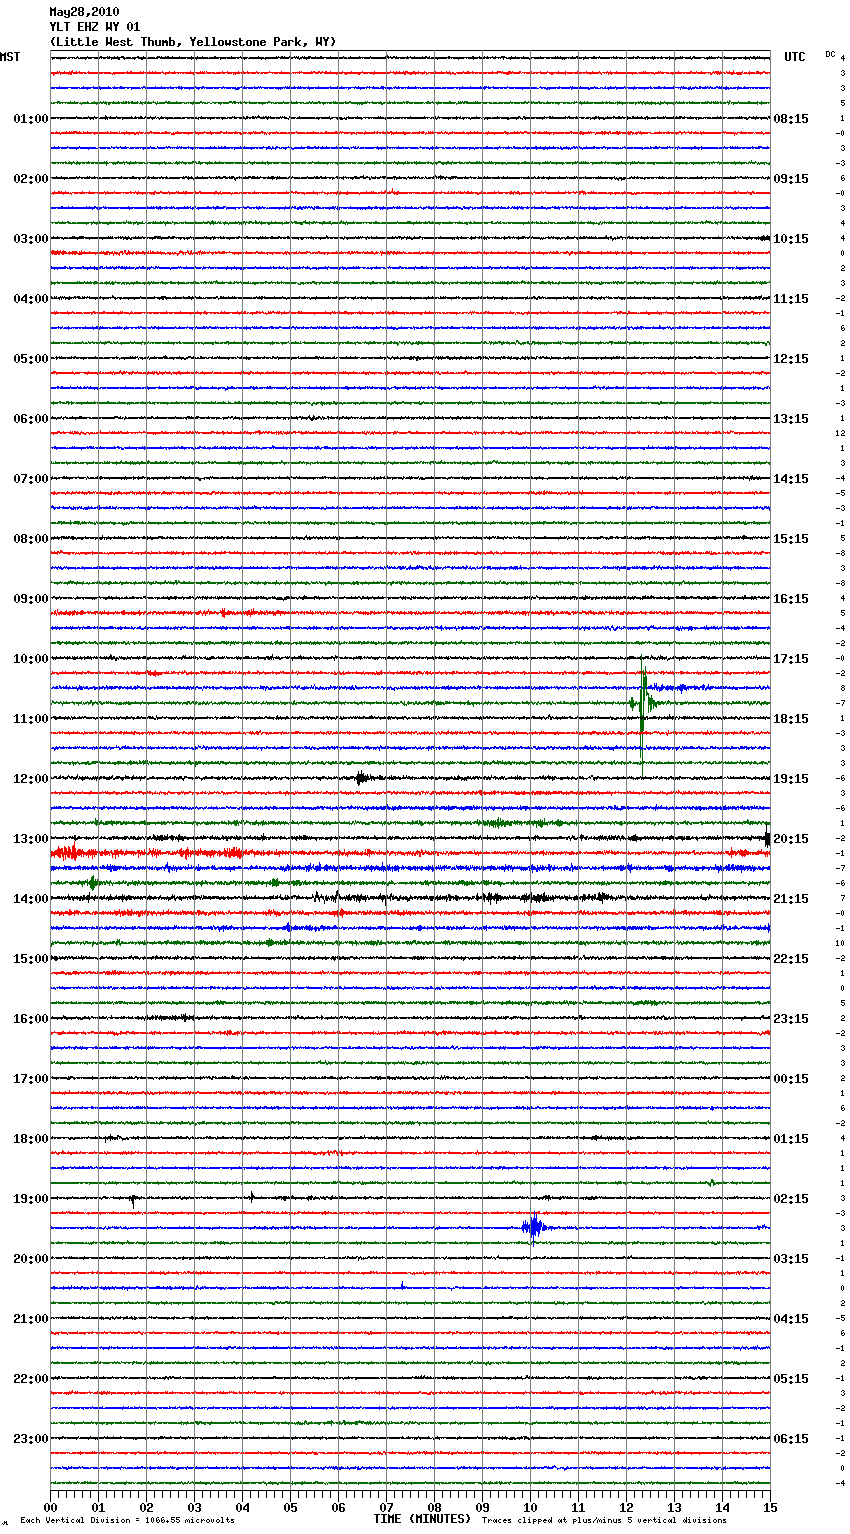Click the blue seismic burst in the 19:30 trace

tap(533, 1226)
